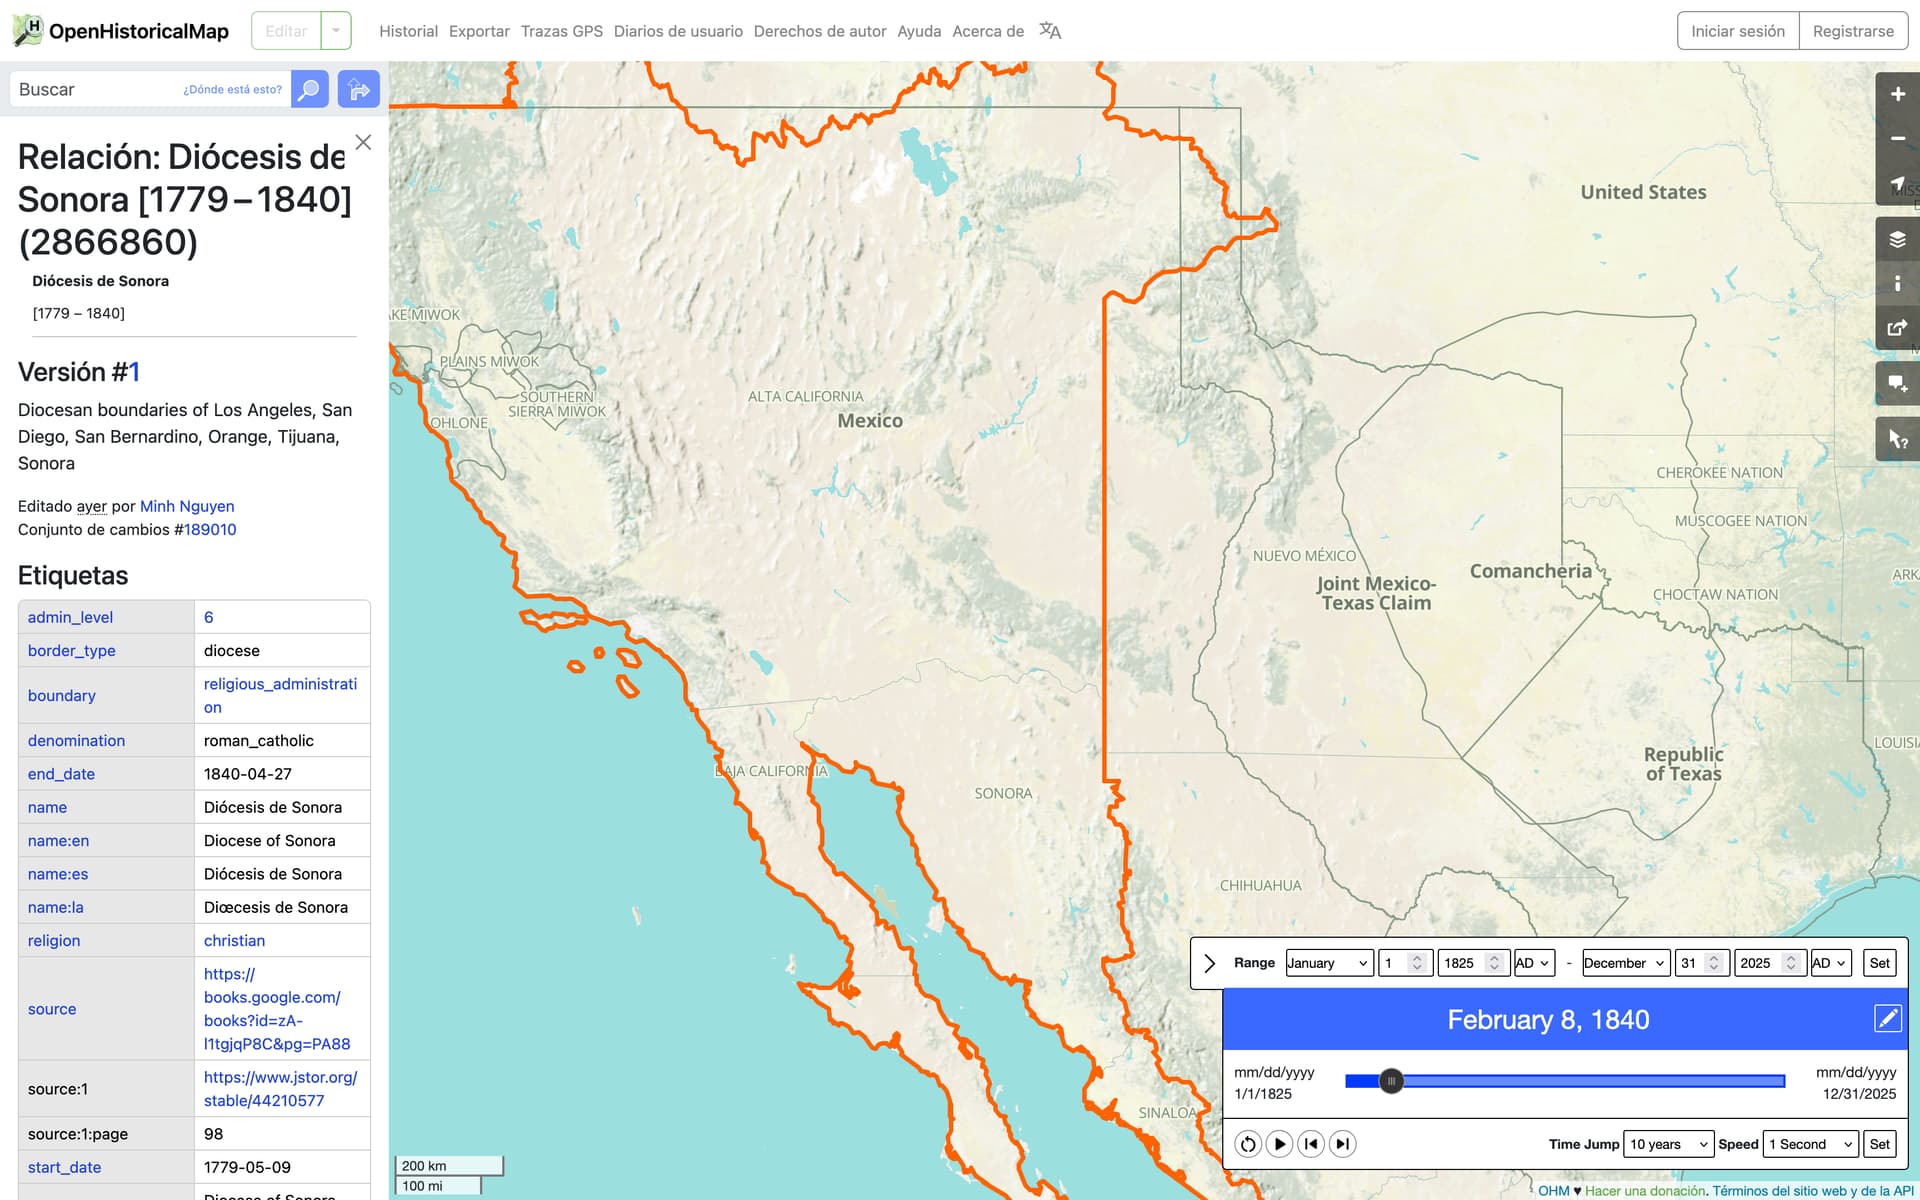The width and height of the screenshot is (1920, 1200).
Task: Step the timeline forward one jump
Action: tap(1343, 1143)
